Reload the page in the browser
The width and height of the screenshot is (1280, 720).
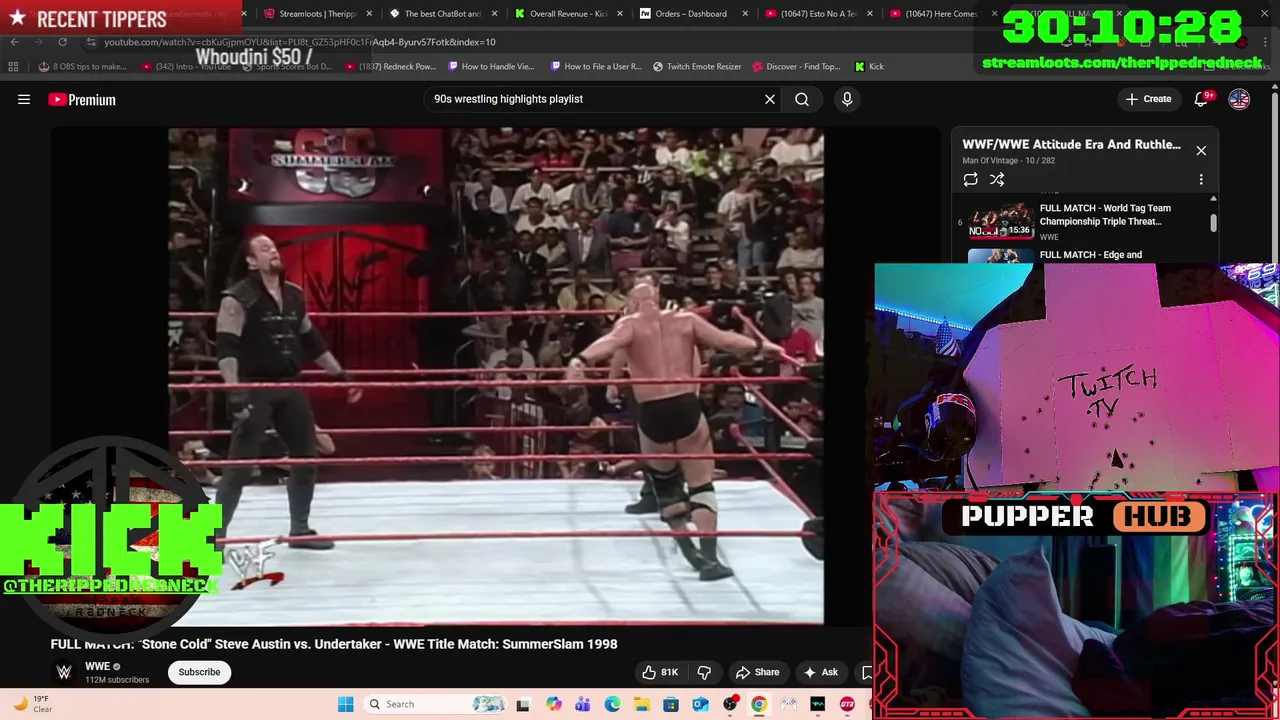tap(62, 42)
